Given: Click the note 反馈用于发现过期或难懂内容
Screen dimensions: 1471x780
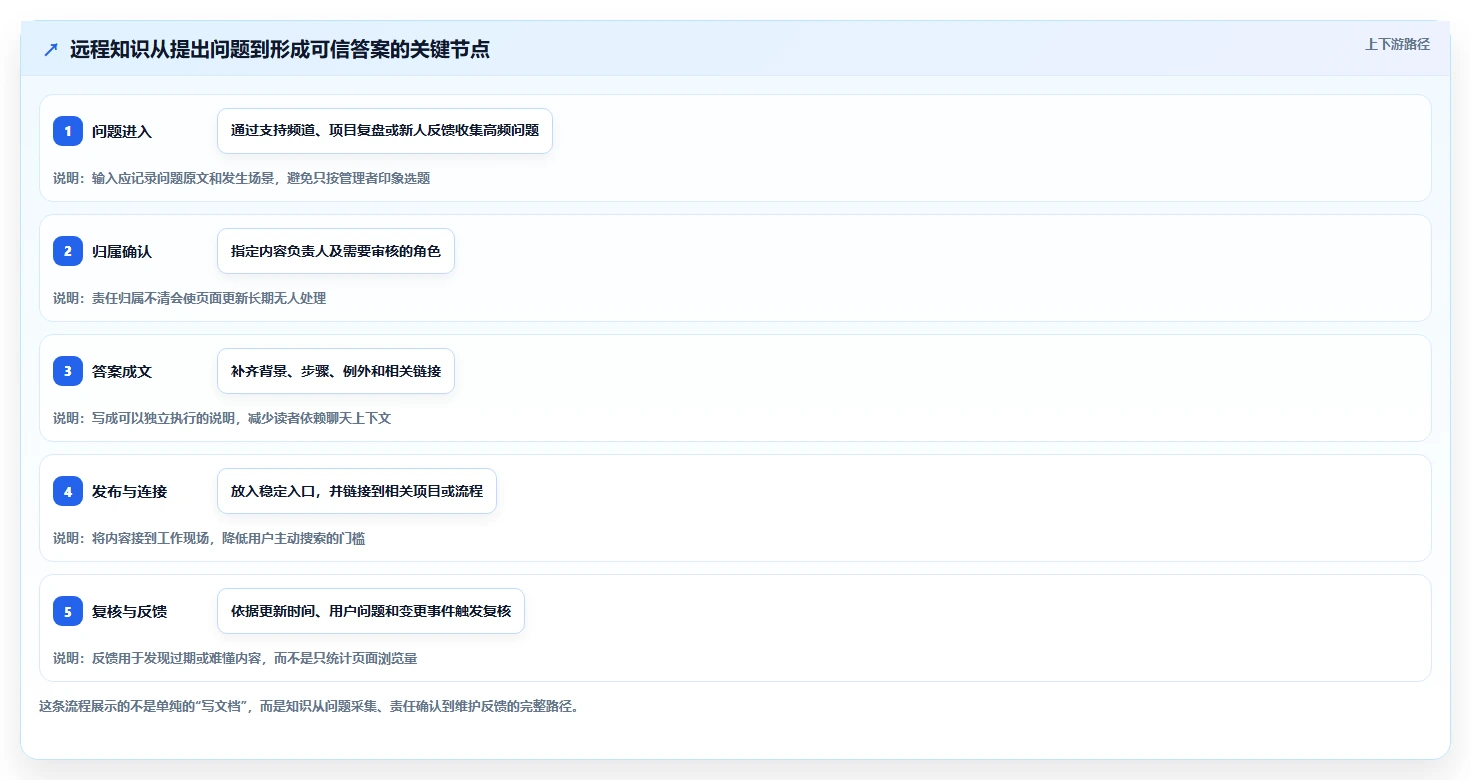Looking at the screenshot, I should click(235, 658).
